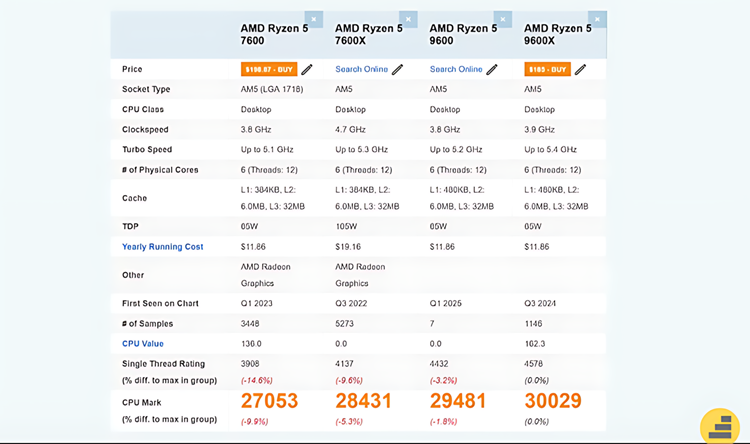This screenshot has height=444, width=750.
Task: Click the '# of Physical Cores' row label
Action: tap(160, 170)
